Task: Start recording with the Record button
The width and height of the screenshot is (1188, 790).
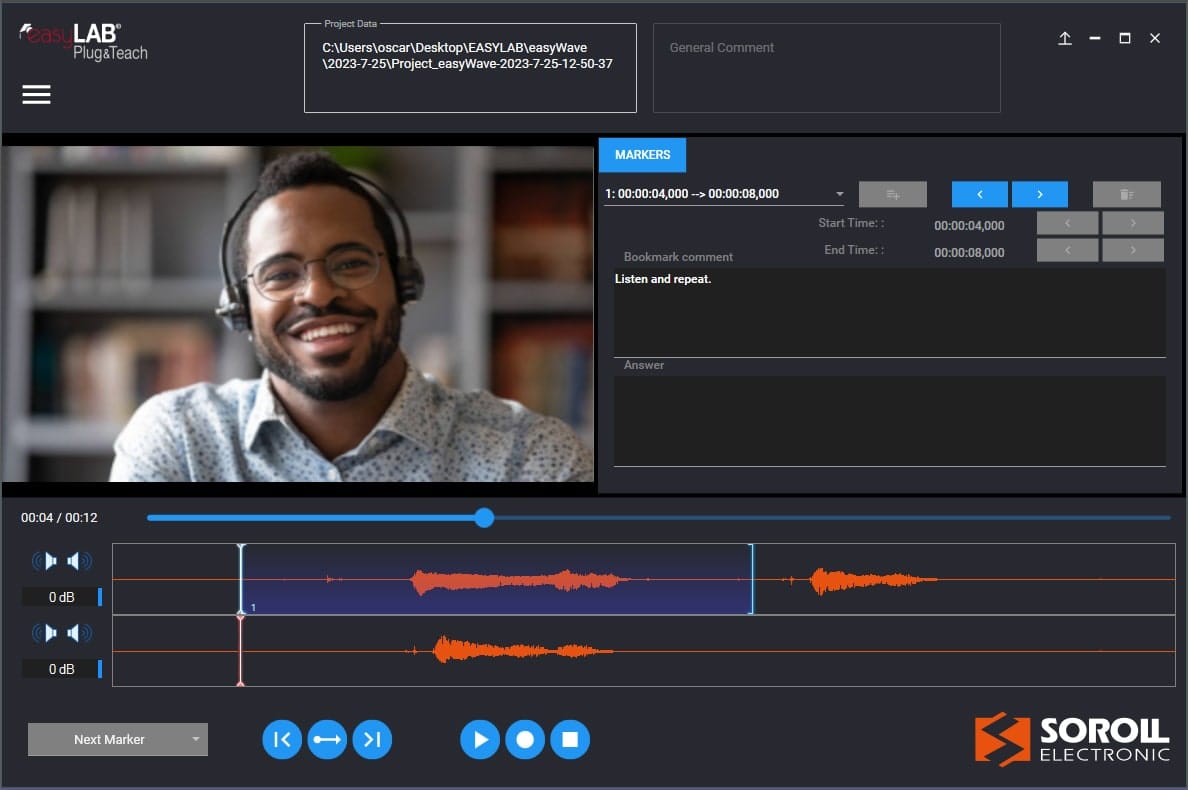Action: 525,740
